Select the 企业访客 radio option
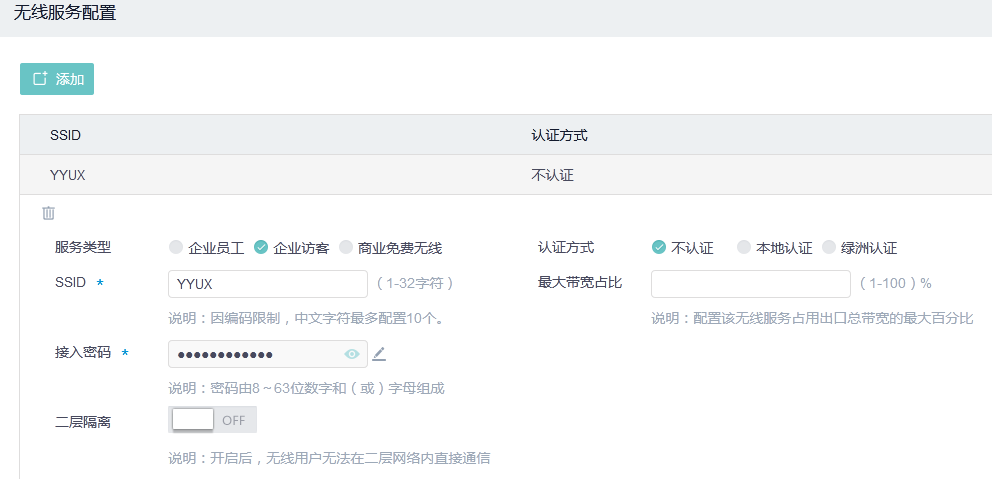 pyautogui.click(x=261, y=248)
